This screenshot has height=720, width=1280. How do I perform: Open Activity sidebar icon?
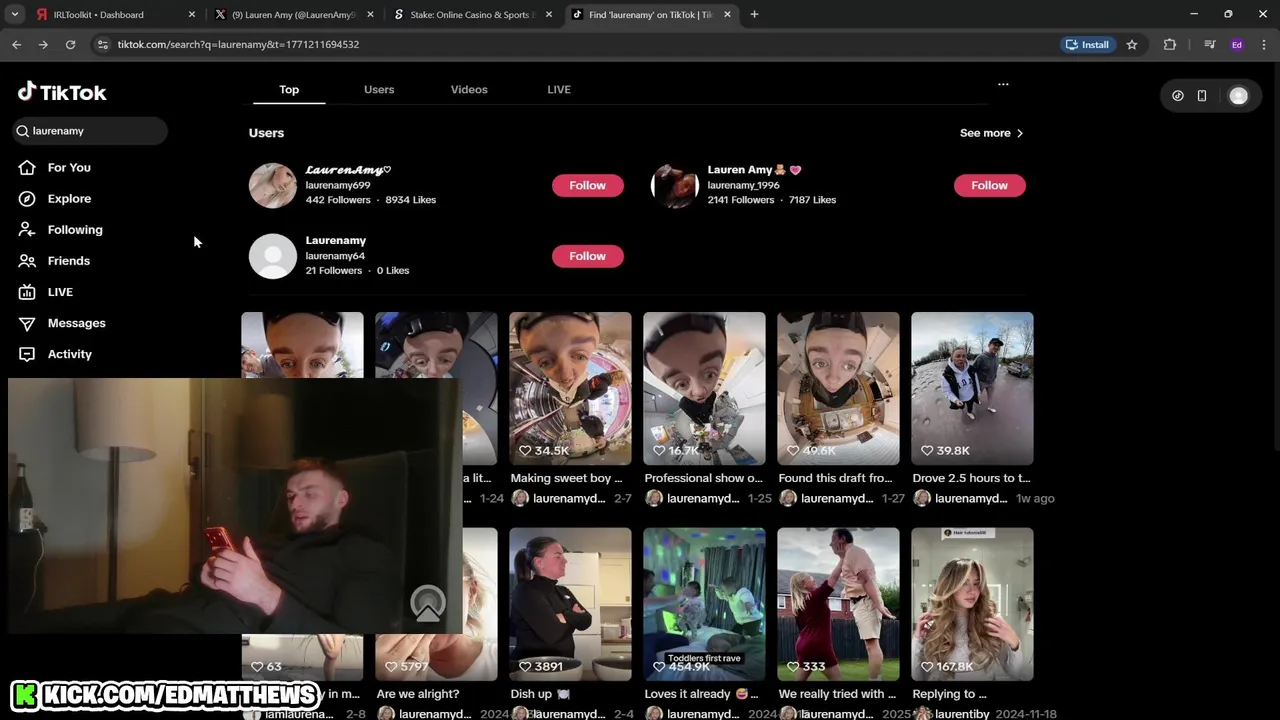pos(27,353)
